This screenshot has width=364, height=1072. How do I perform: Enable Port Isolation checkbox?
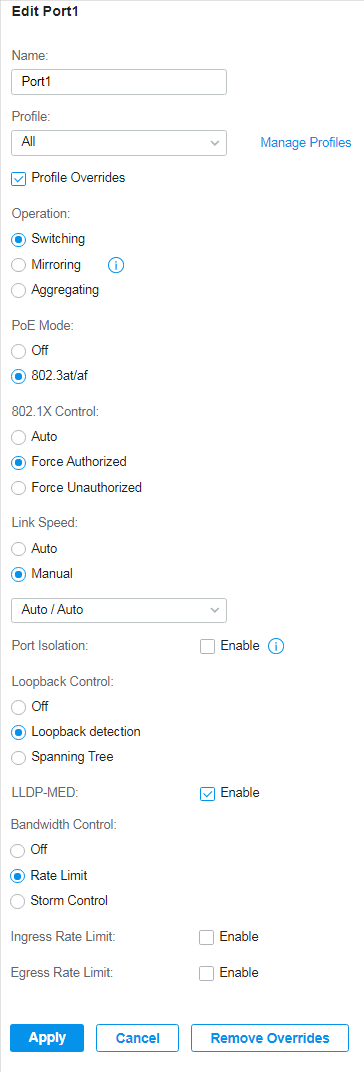click(207, 646)
